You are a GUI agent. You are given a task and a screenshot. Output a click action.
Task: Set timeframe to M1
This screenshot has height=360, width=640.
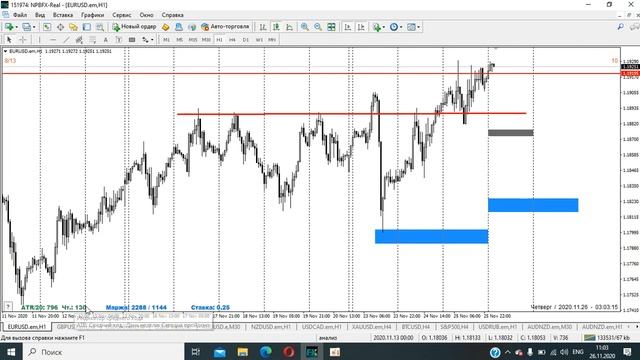tap(167, 40)
